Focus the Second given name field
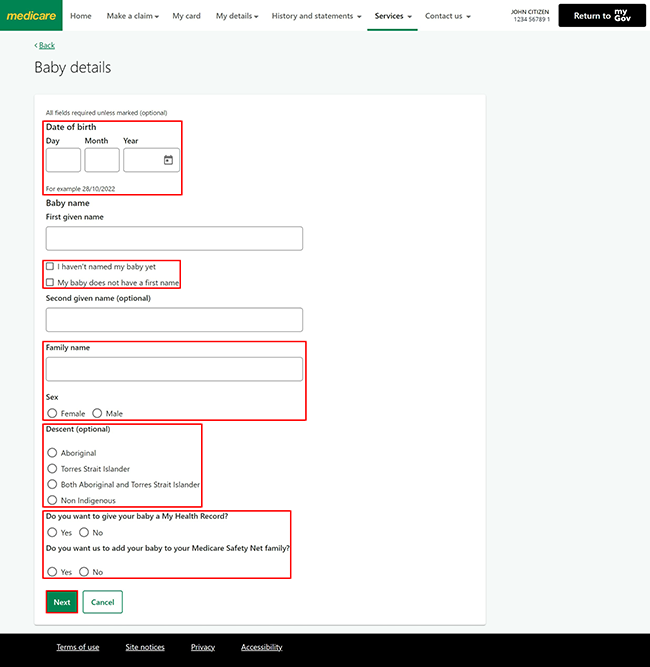The image size is (650, 667). [x=174, y=319]
